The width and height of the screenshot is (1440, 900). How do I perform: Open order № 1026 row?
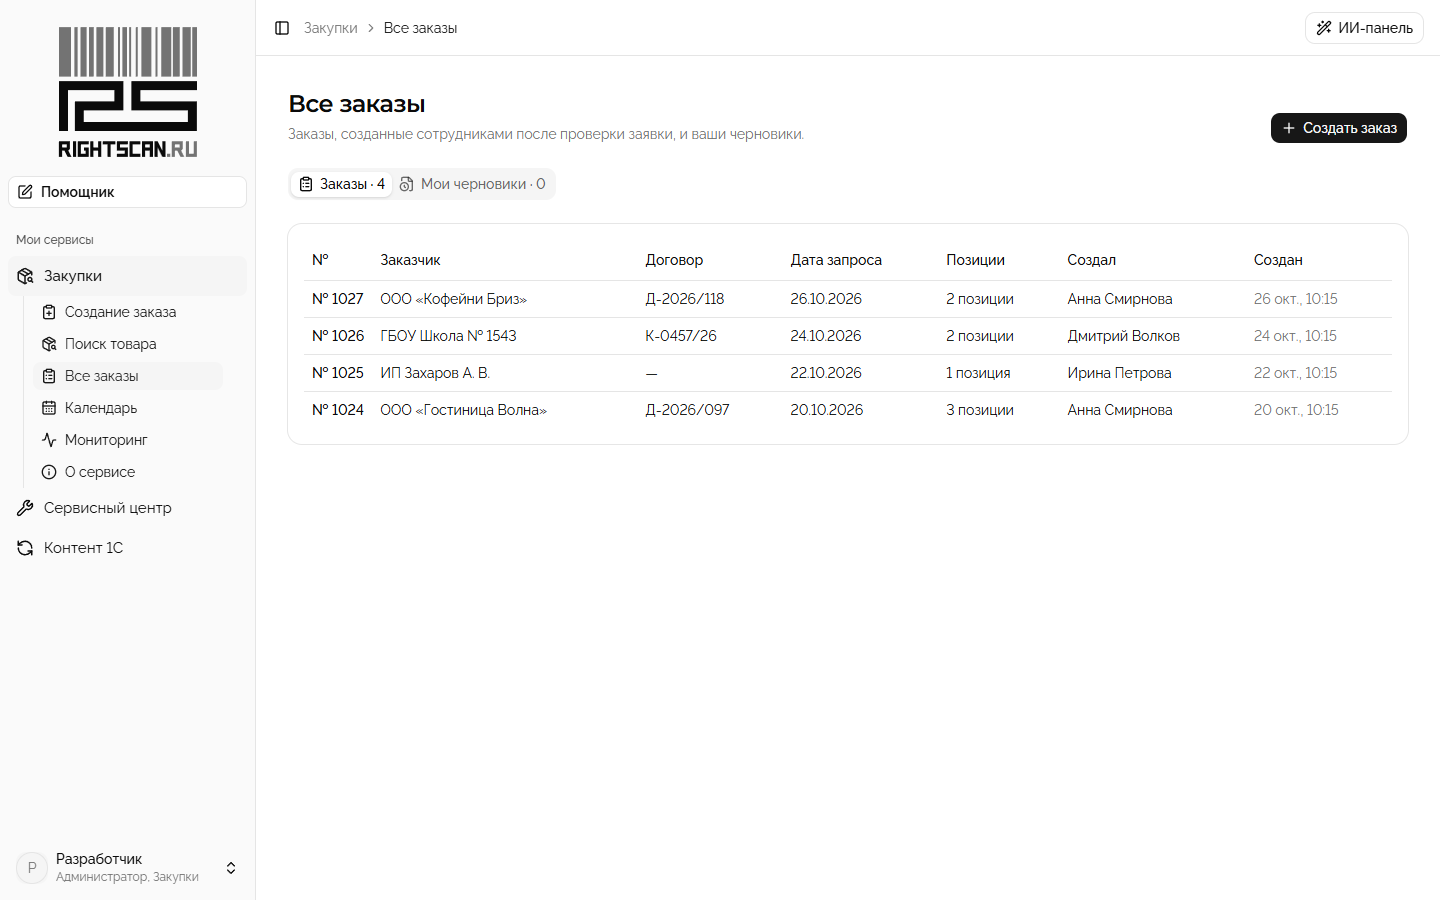(x=848, y=336)
